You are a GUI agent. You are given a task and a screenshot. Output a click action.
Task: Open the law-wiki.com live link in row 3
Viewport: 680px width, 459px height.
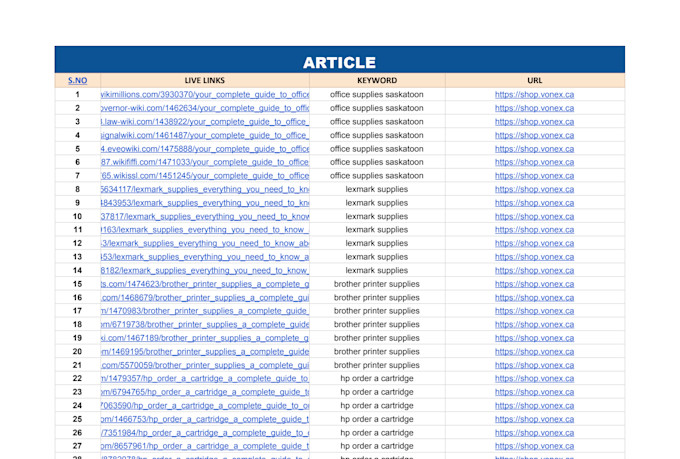coord(205,122)
